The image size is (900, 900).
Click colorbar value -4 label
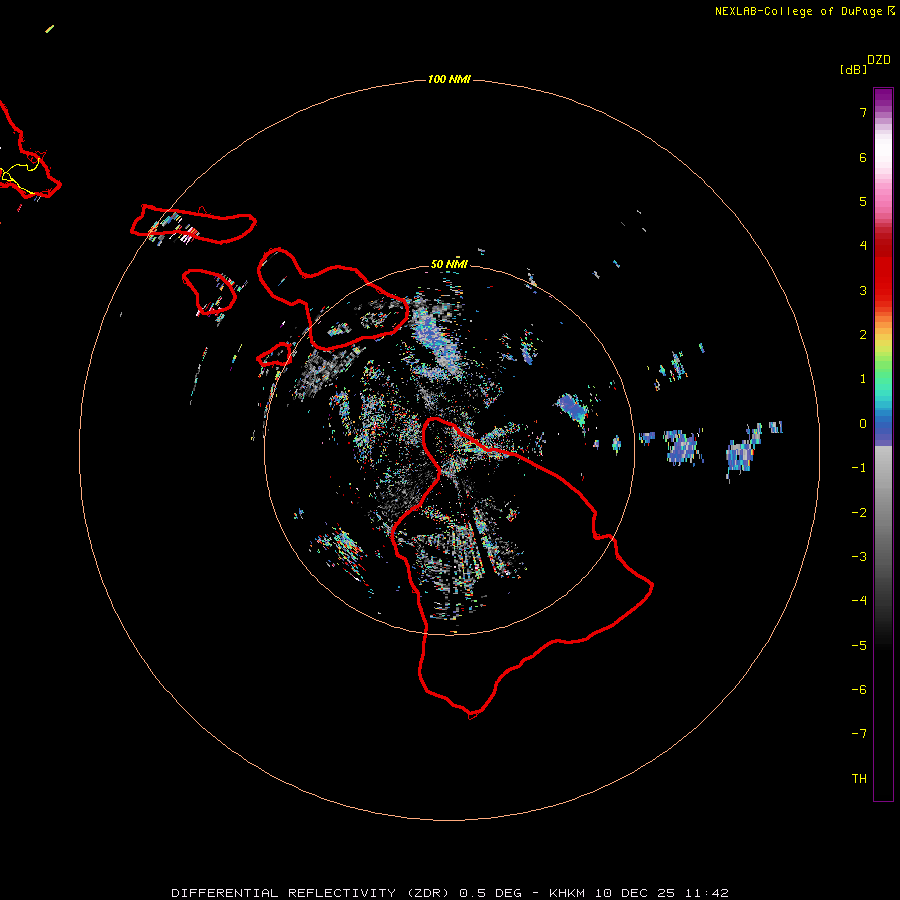pos(859,601)
